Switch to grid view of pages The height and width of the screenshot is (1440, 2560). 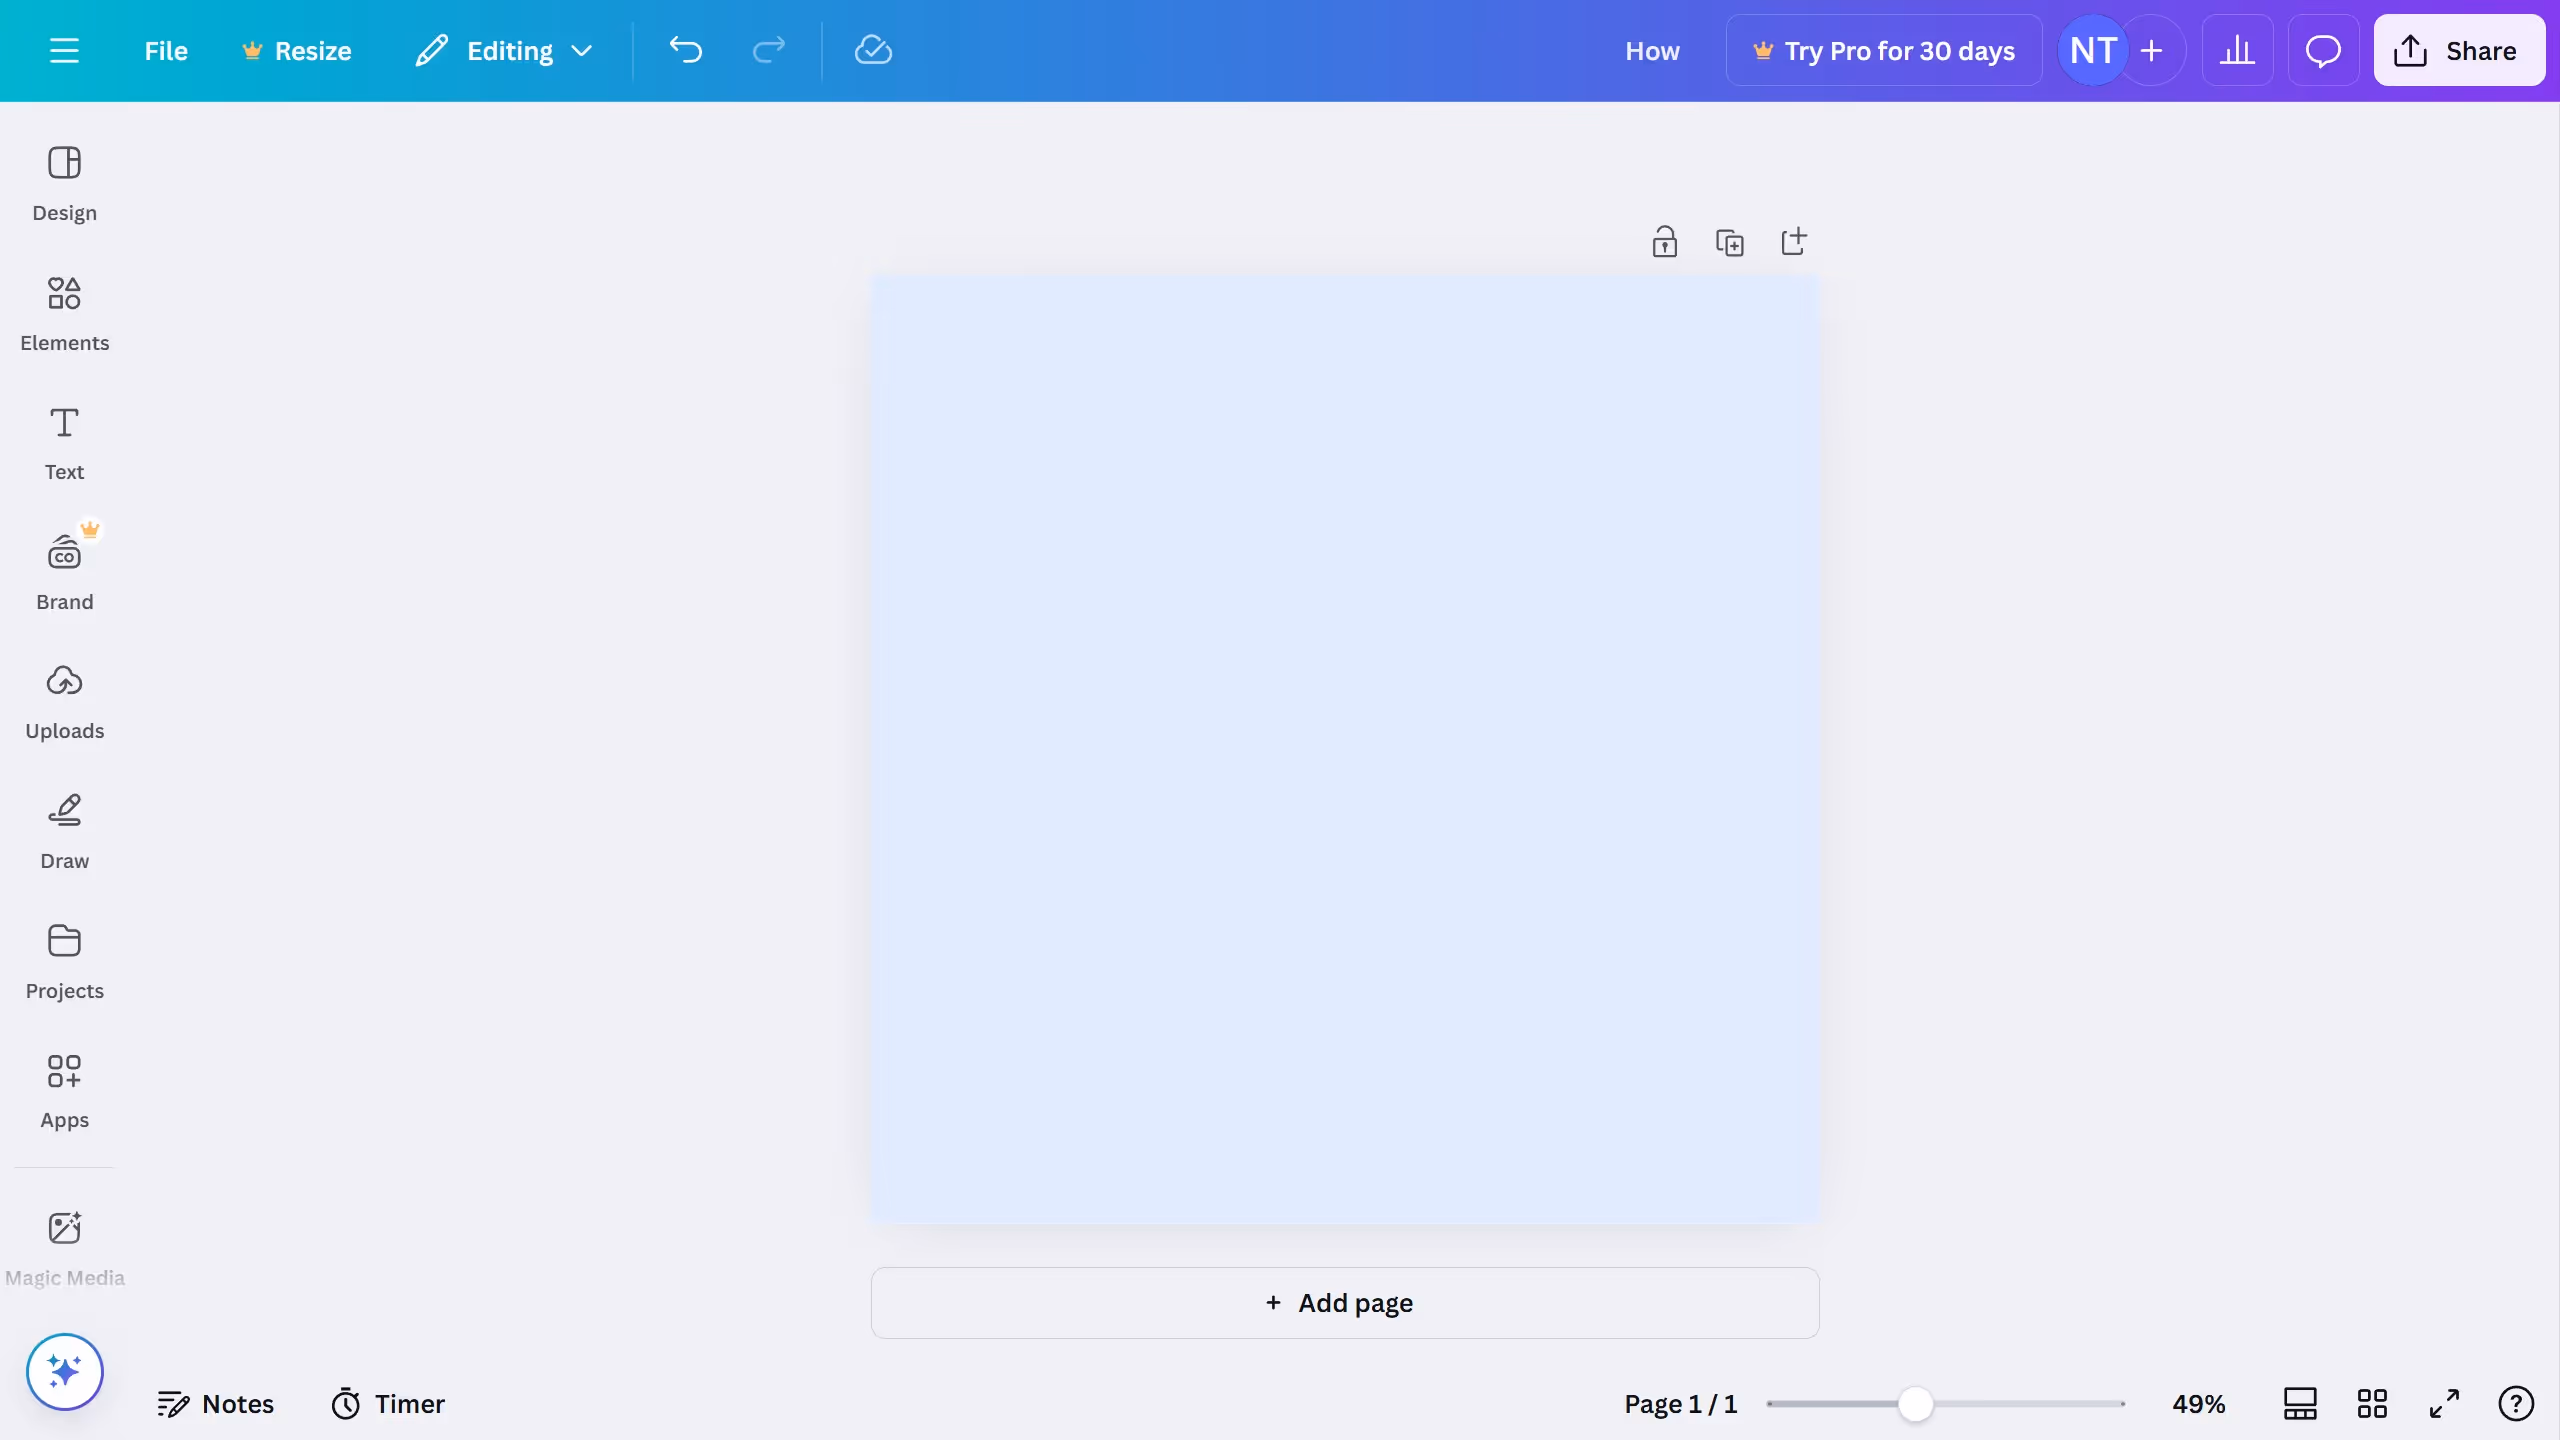[x=2372, y=1403]
